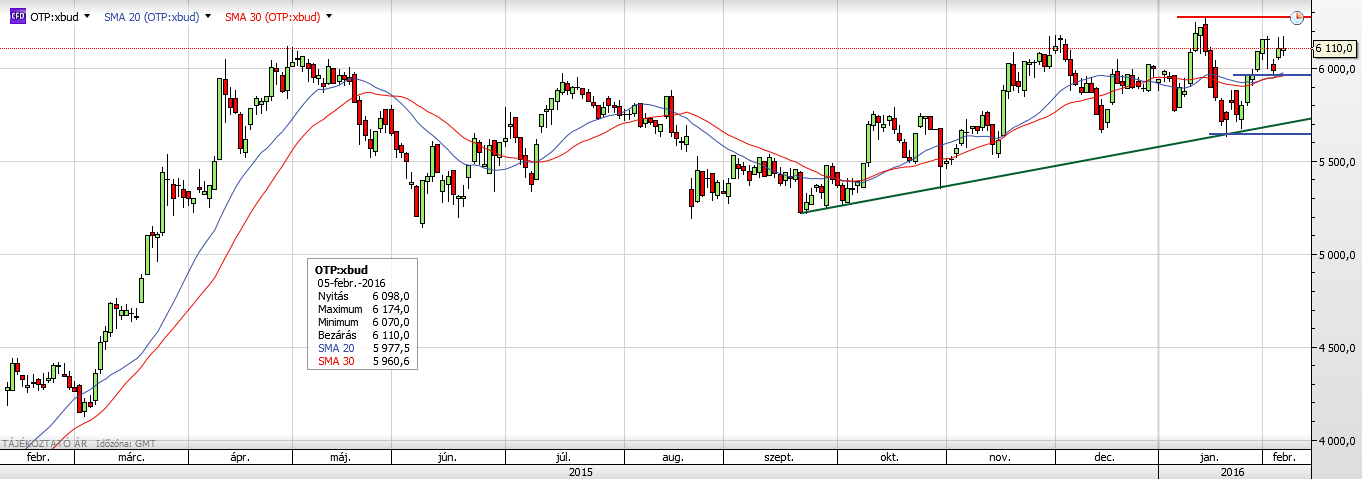The width and height of the screenshot is (1362, 479).
Task: Open the OTP:xbud instrument dropdown arrow
Action: (88, 17)
